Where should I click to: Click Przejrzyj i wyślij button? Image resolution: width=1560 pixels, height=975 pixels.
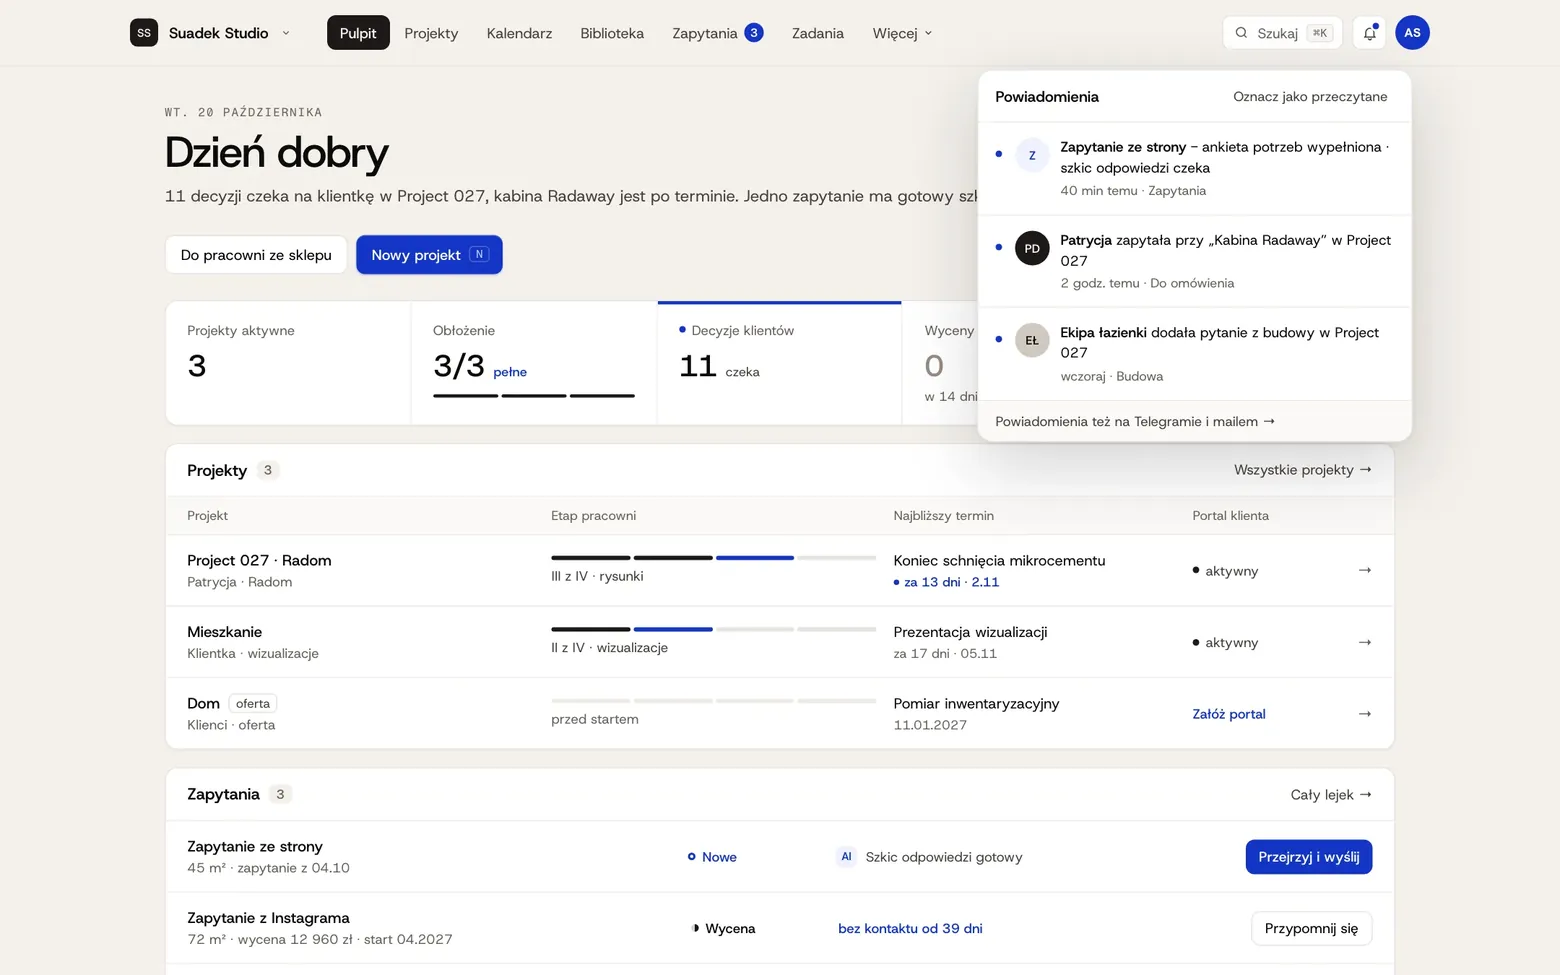1309,857
